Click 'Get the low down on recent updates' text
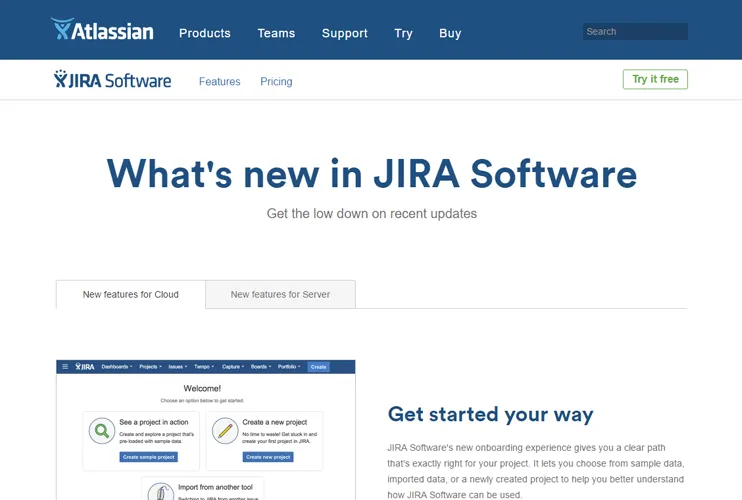The image size is (742, 500). coord(371,213)
